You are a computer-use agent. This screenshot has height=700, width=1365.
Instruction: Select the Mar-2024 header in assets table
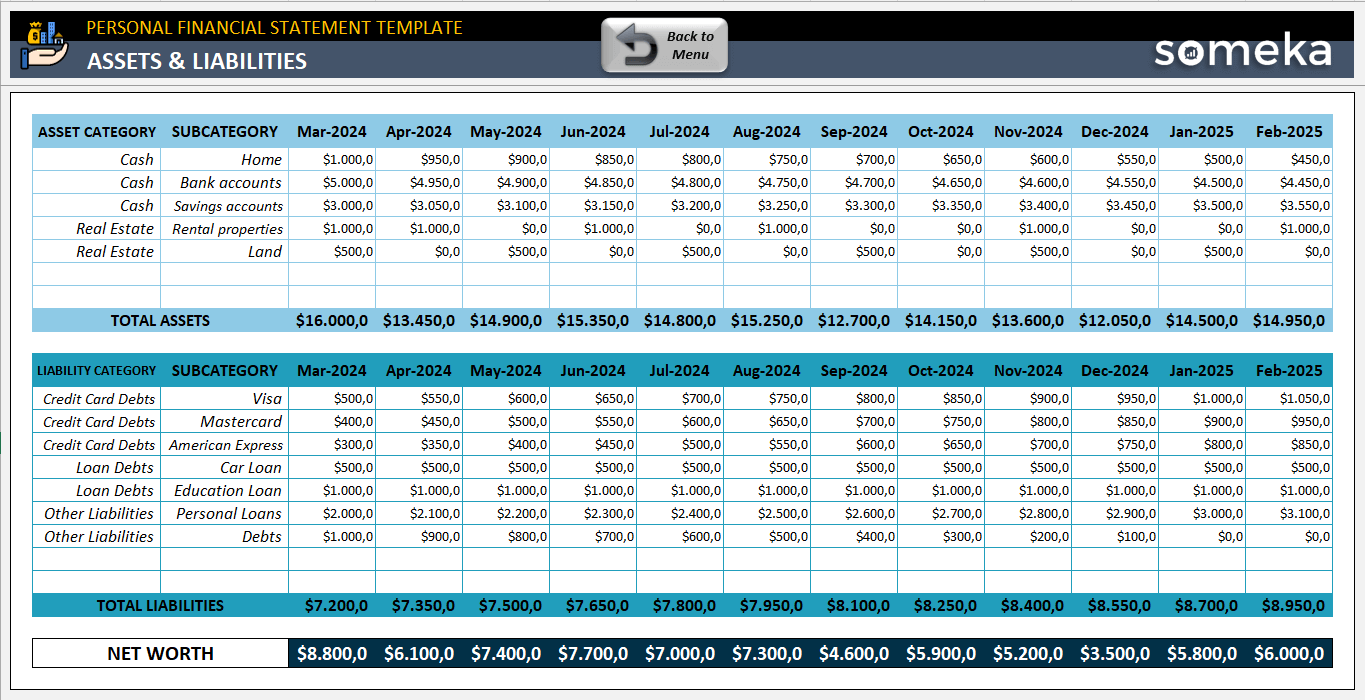[331, 131]
